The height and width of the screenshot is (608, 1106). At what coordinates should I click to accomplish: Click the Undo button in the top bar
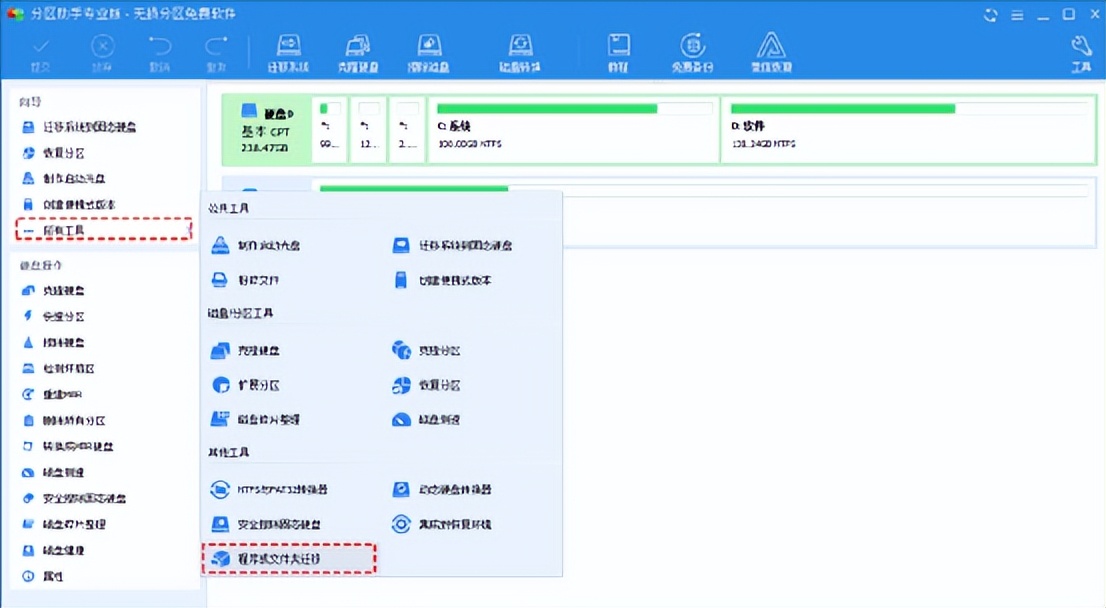coord(158,51)
